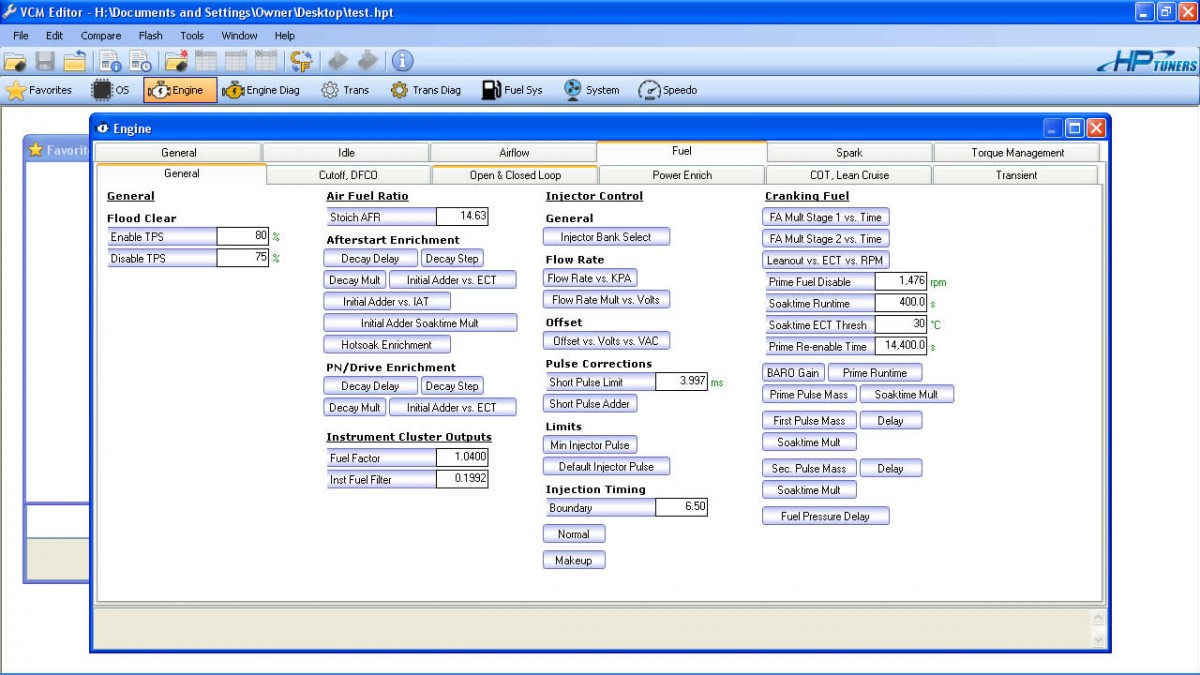
Task: Switch to the Airflow tab
Action: [514, 153]
